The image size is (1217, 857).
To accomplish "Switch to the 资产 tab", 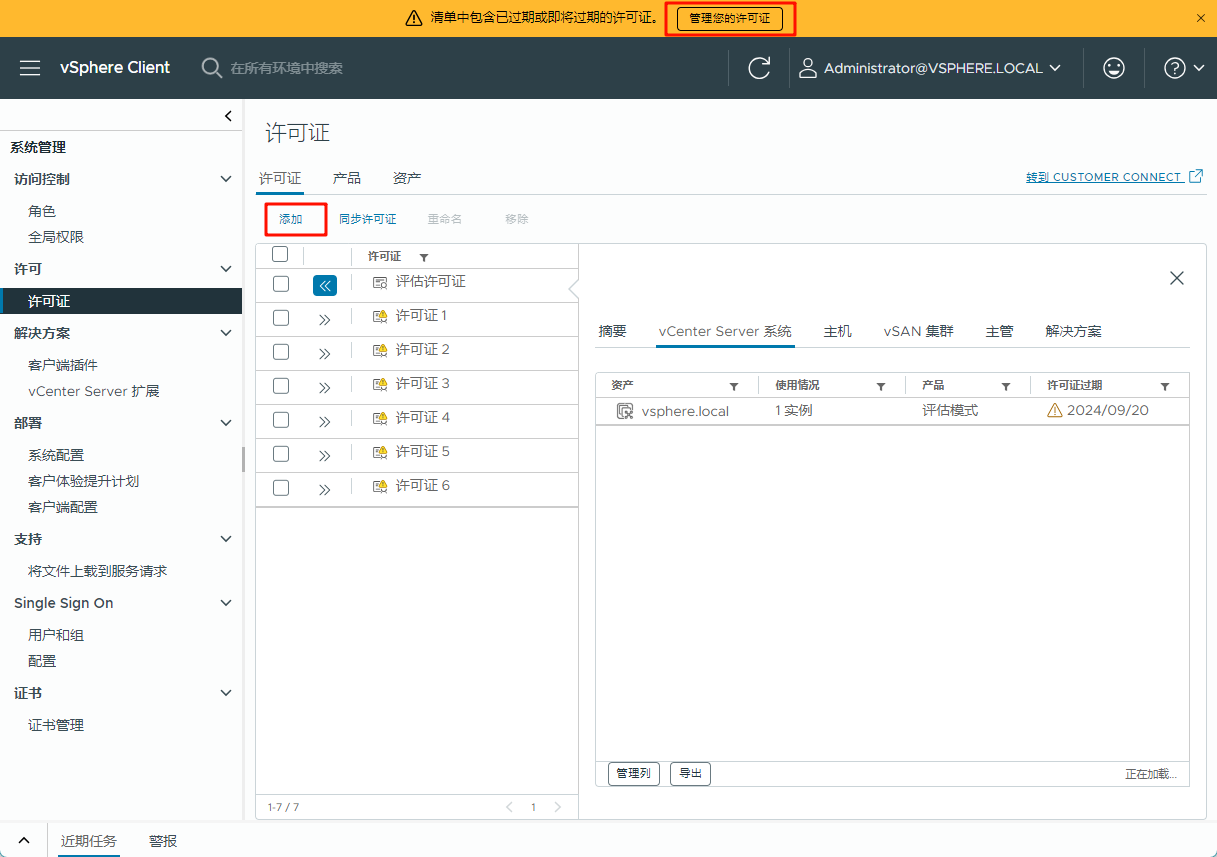I will [x=407, y=178].
